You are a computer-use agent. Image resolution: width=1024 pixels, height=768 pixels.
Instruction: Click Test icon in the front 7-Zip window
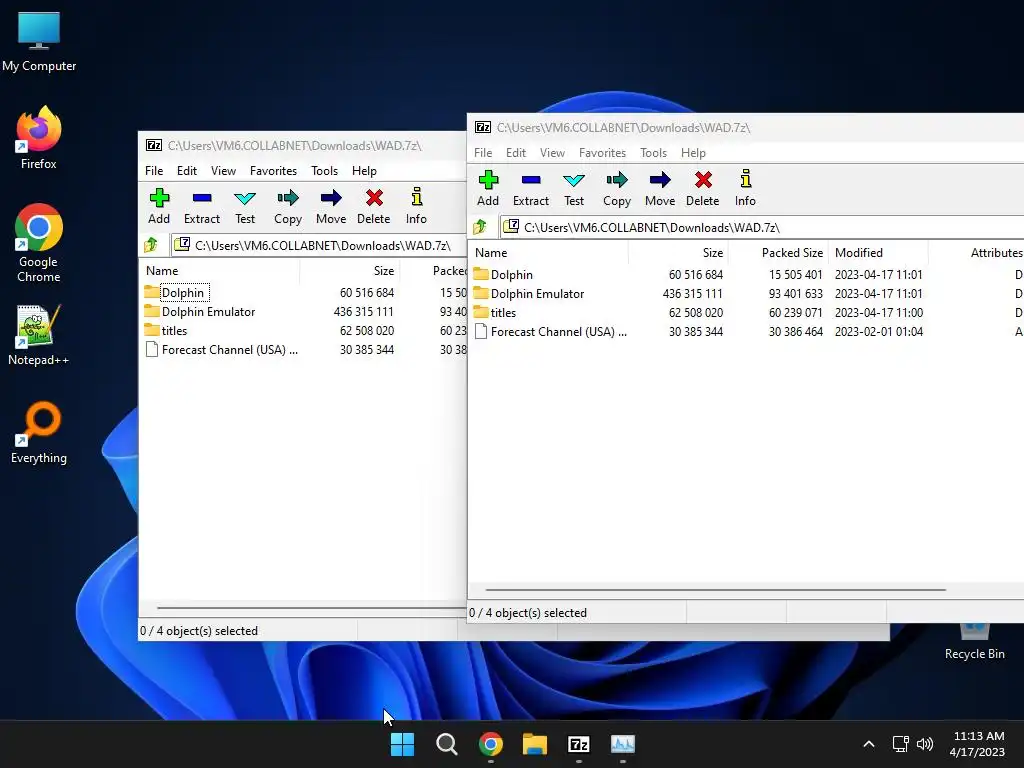pyautogui.click(x=574, y=180)
